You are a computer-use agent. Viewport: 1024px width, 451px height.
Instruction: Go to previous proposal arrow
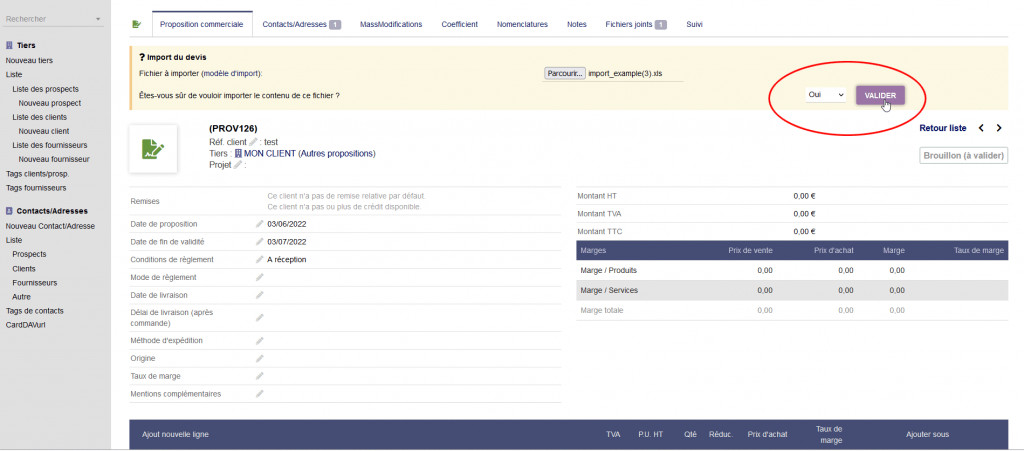[981, 128]
